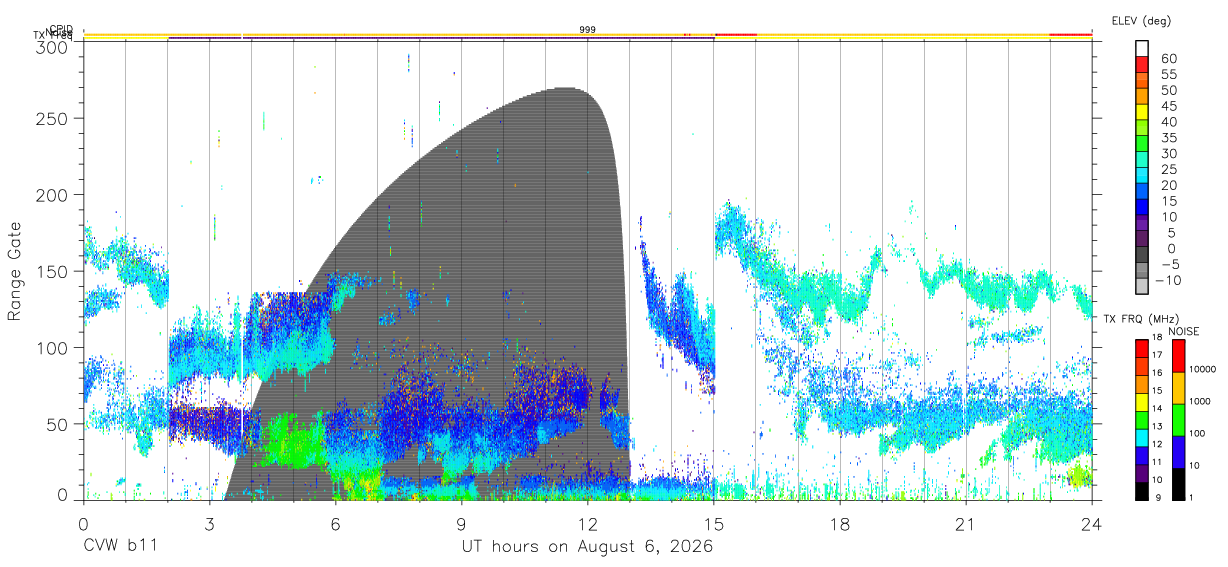This screenshot has width=1228, height=567.
Task: Click the '1' label in NOISE legend
Action: tap(1191, 498)
